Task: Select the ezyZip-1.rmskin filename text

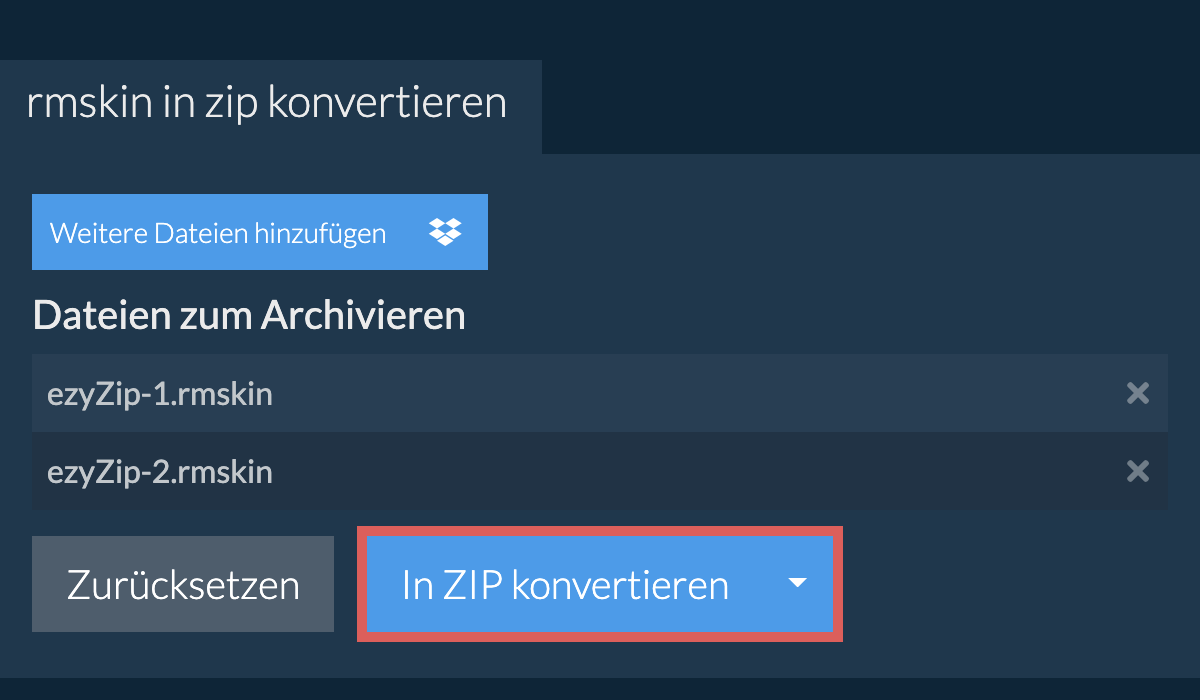Action: pos(160,394)
